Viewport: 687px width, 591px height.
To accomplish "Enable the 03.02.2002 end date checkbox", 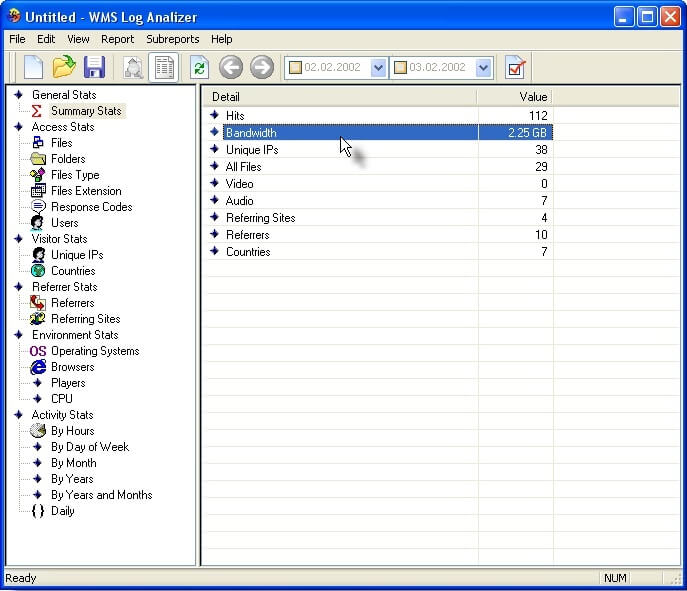I will coord(400,67).
